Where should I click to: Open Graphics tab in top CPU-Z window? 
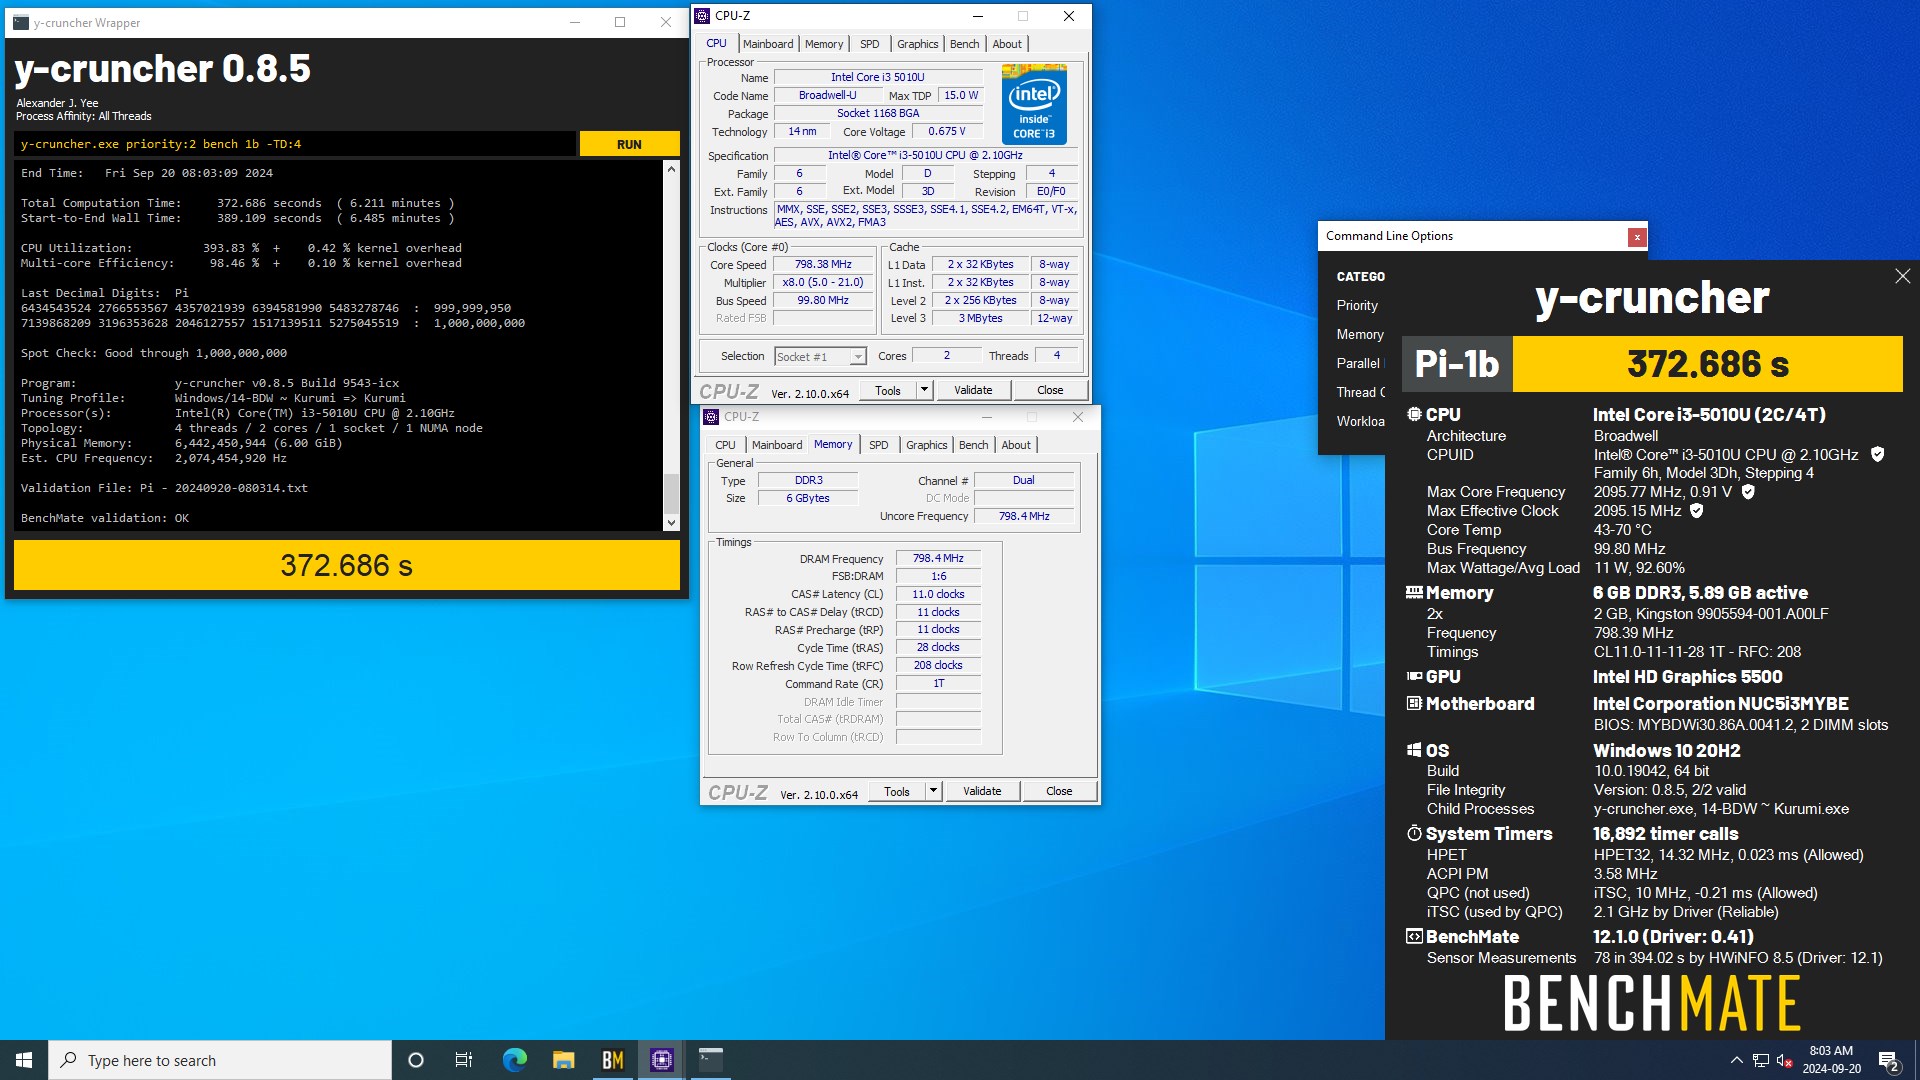[x=917, y=44]
